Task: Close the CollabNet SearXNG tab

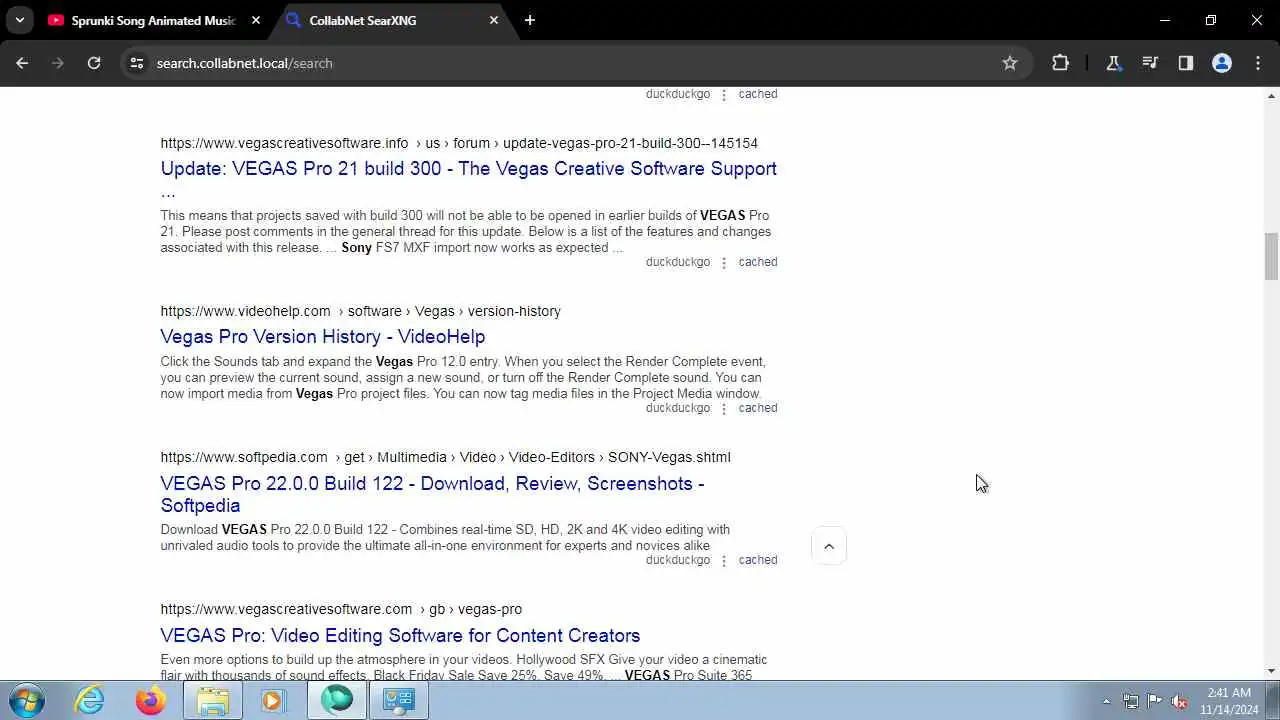Action: tap(494, 20)
